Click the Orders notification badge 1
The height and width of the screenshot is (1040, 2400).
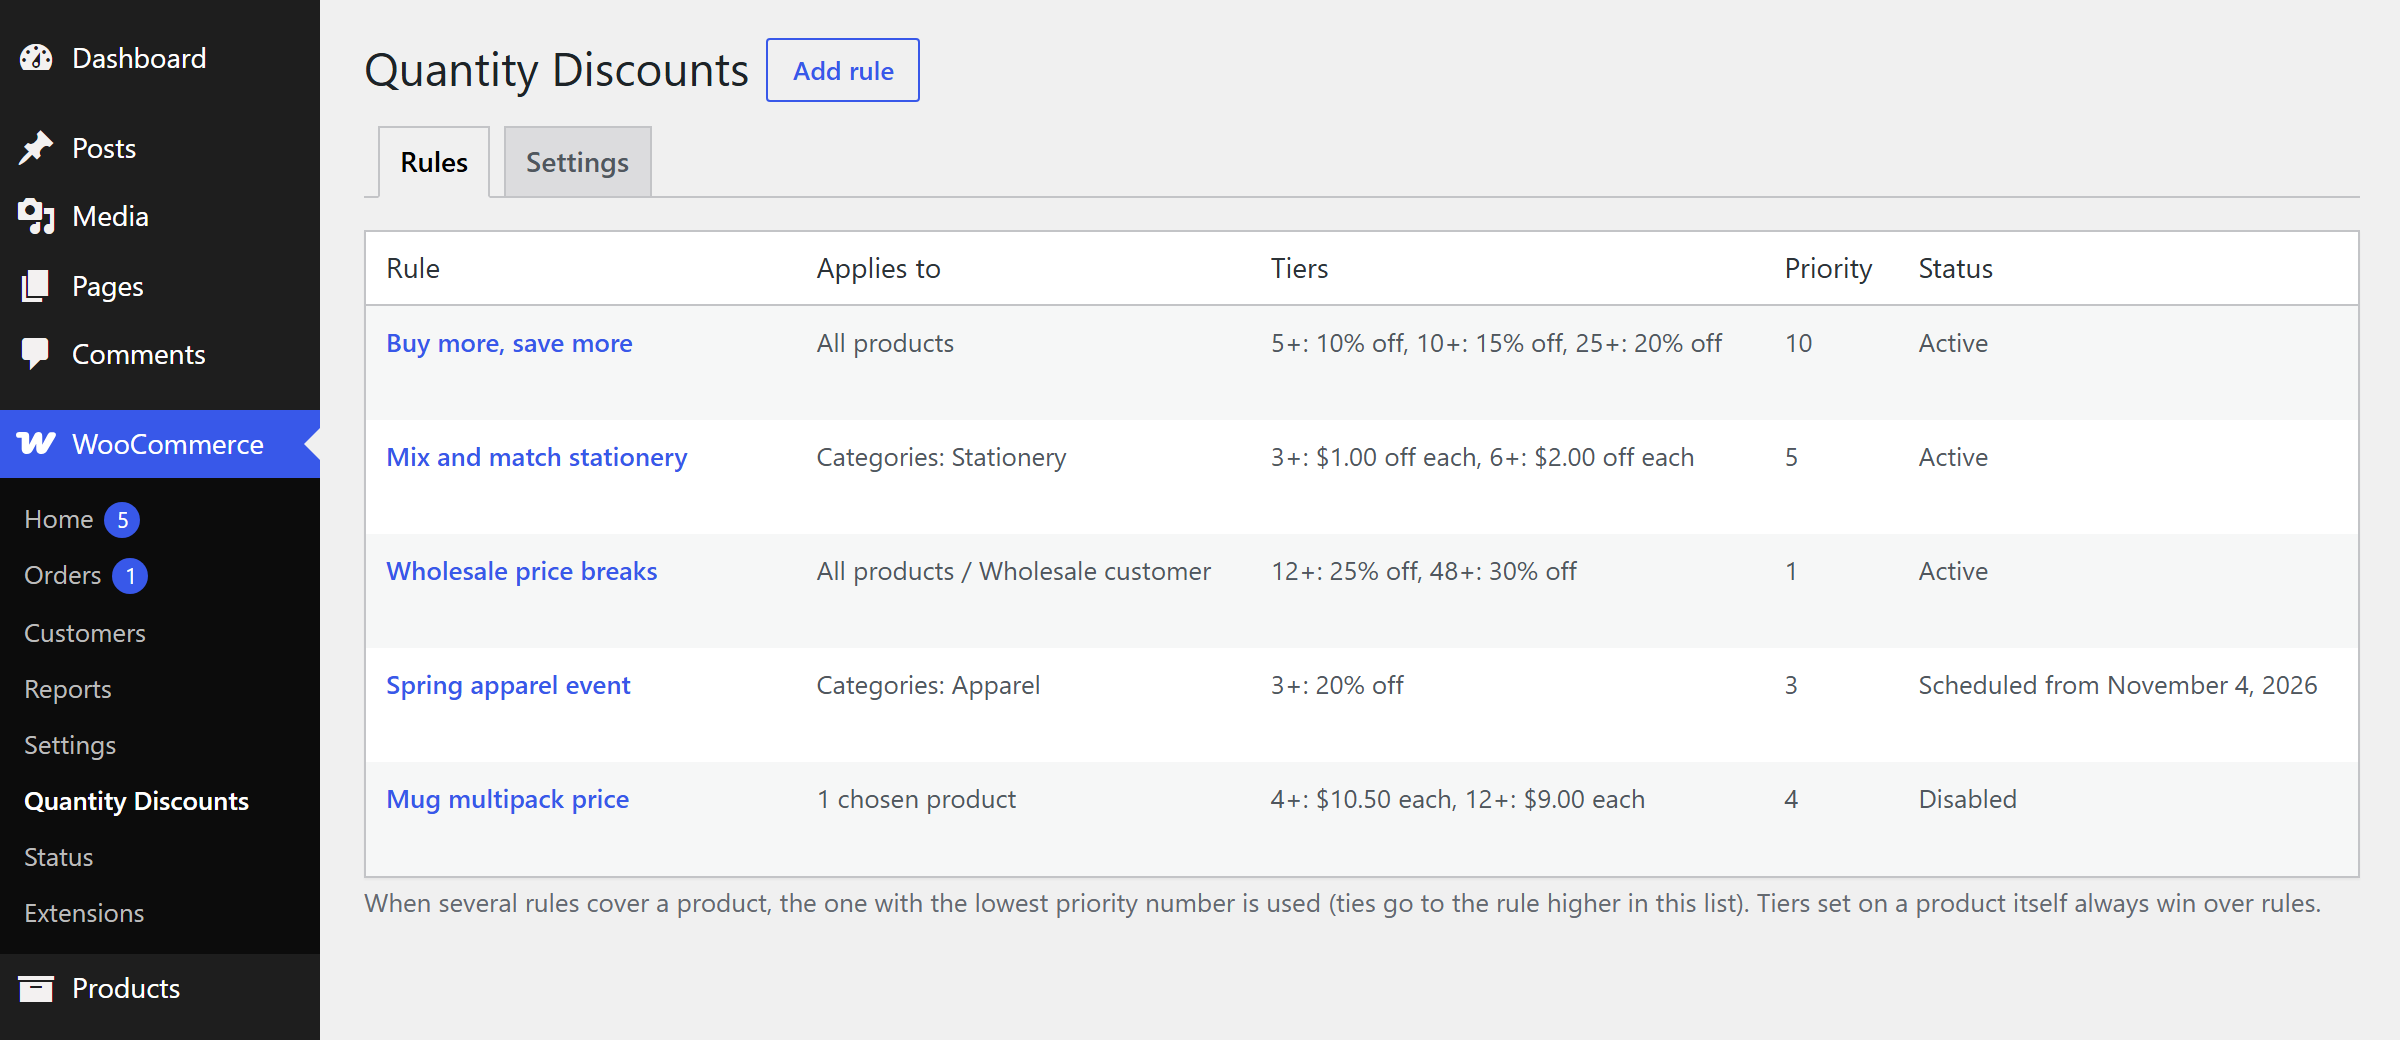click(130, 576)
